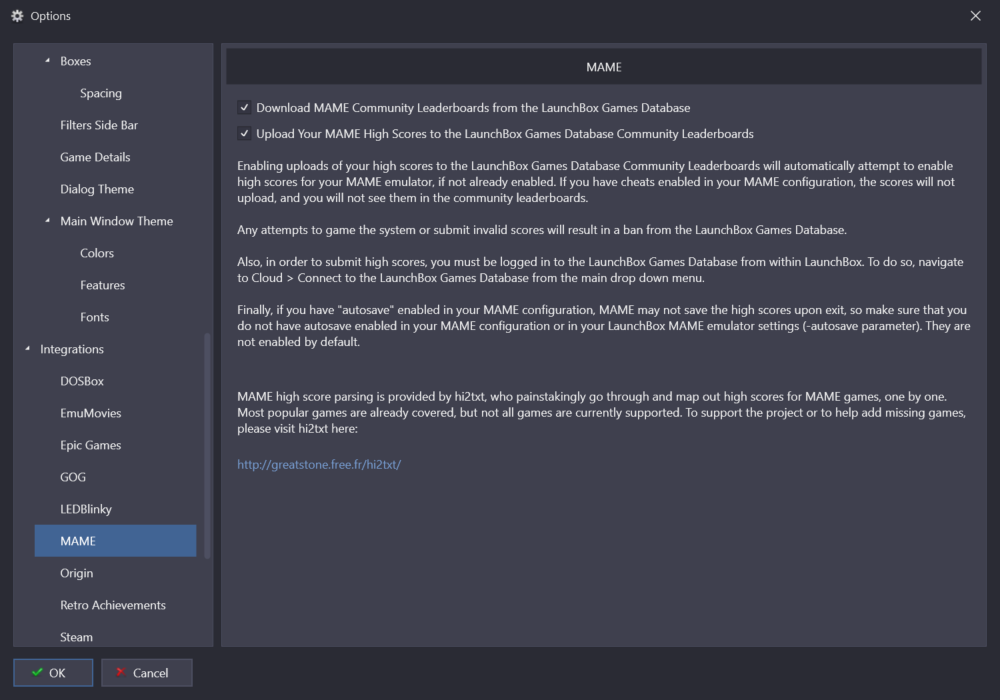Image resolution: width=1000 pixels, height=700 pixels.
Task: Collapse the Boxes tree section
Action: (47, 61)
